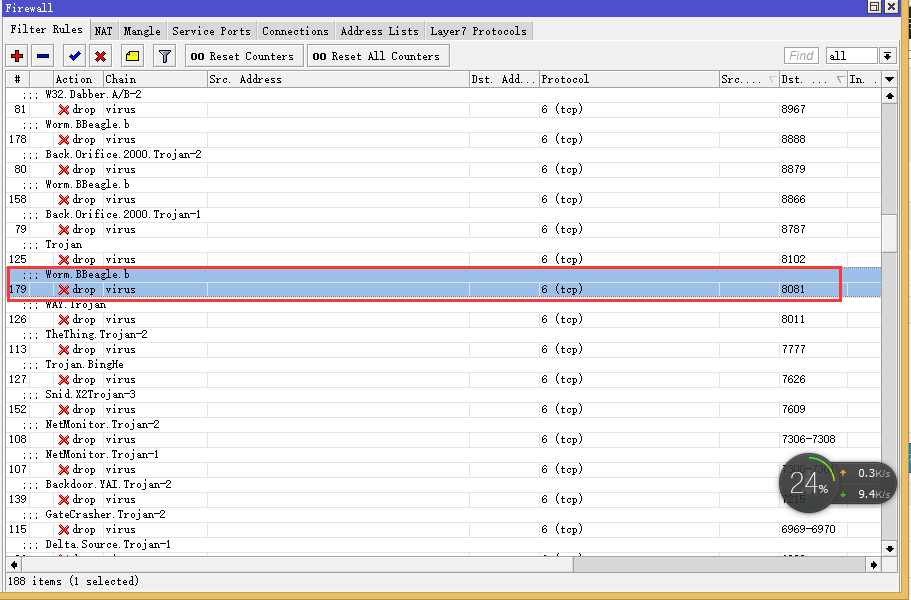Sort by the Action column header
This screenshot has width=911, height=600.
tap(78, 80)
